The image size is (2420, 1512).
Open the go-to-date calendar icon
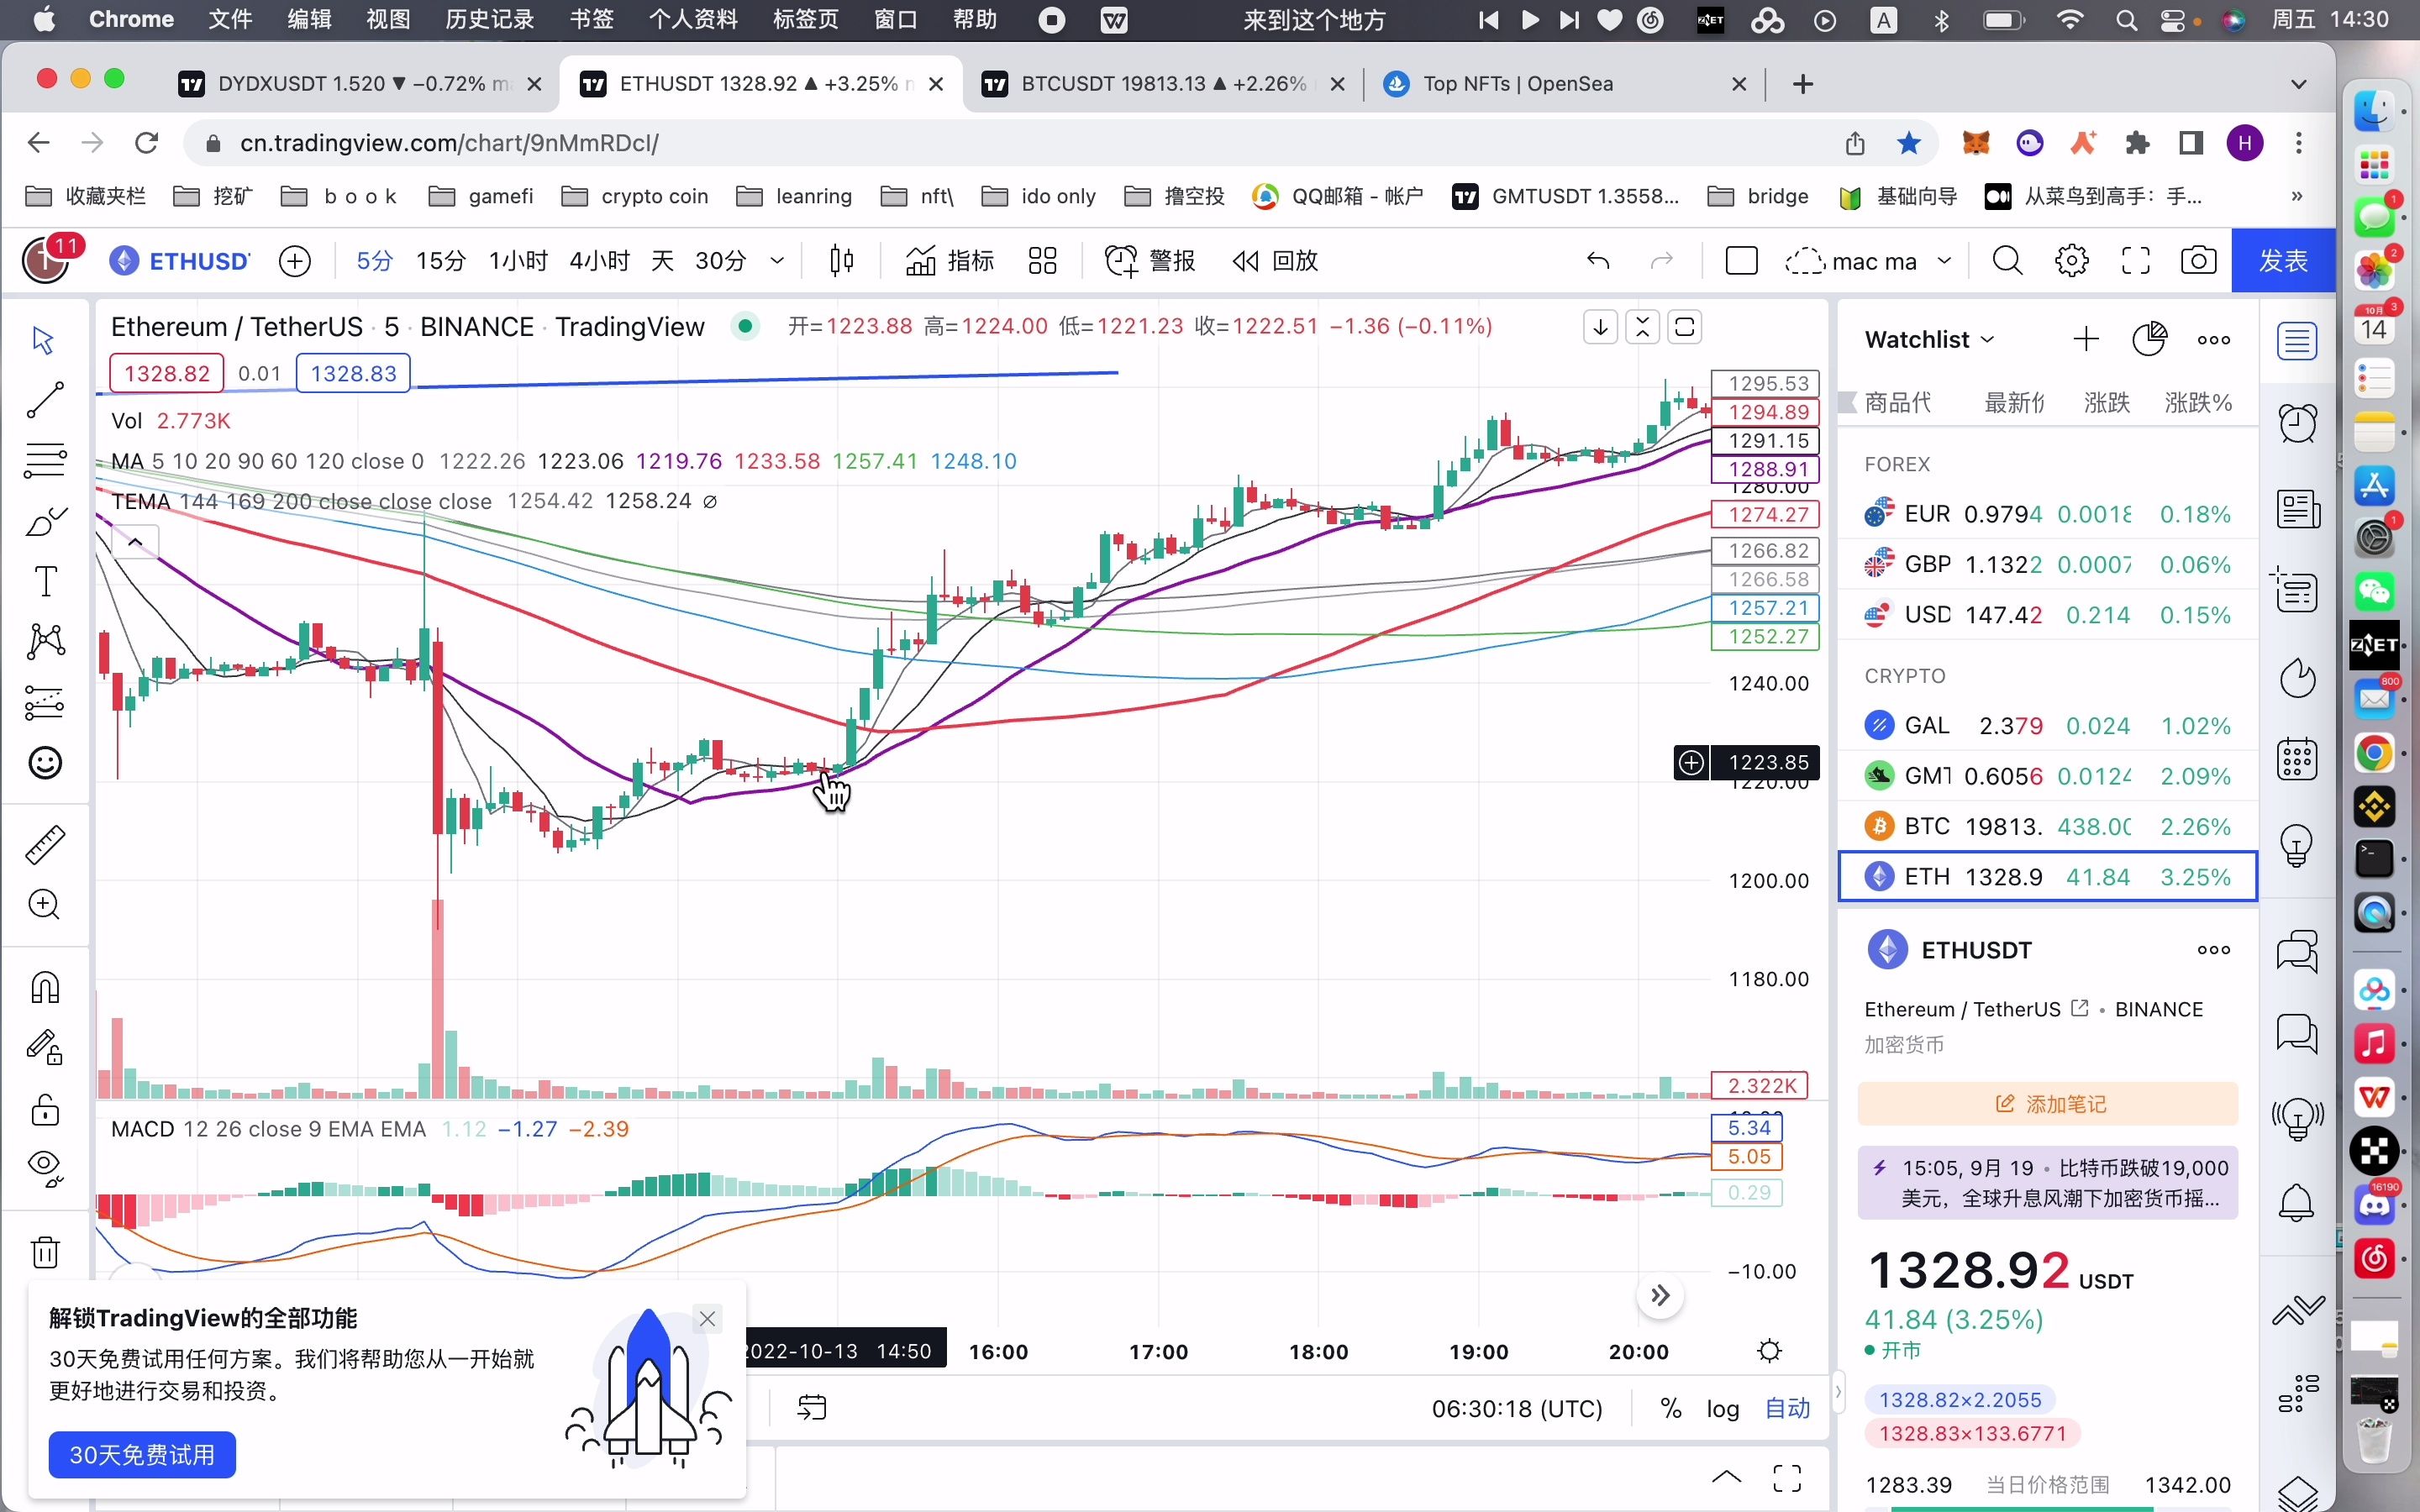click(811, 1409)
